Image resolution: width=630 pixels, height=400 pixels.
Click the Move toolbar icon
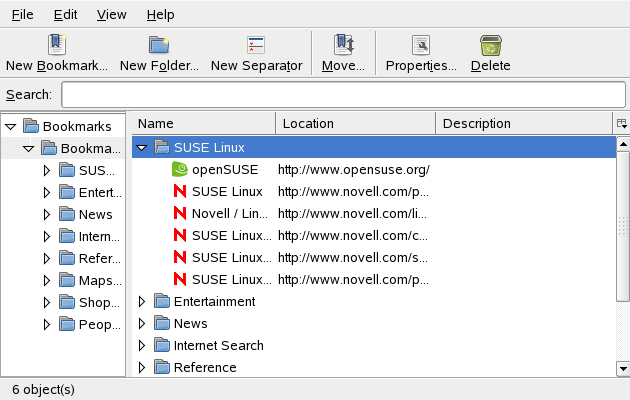click(x=343, y=45)
